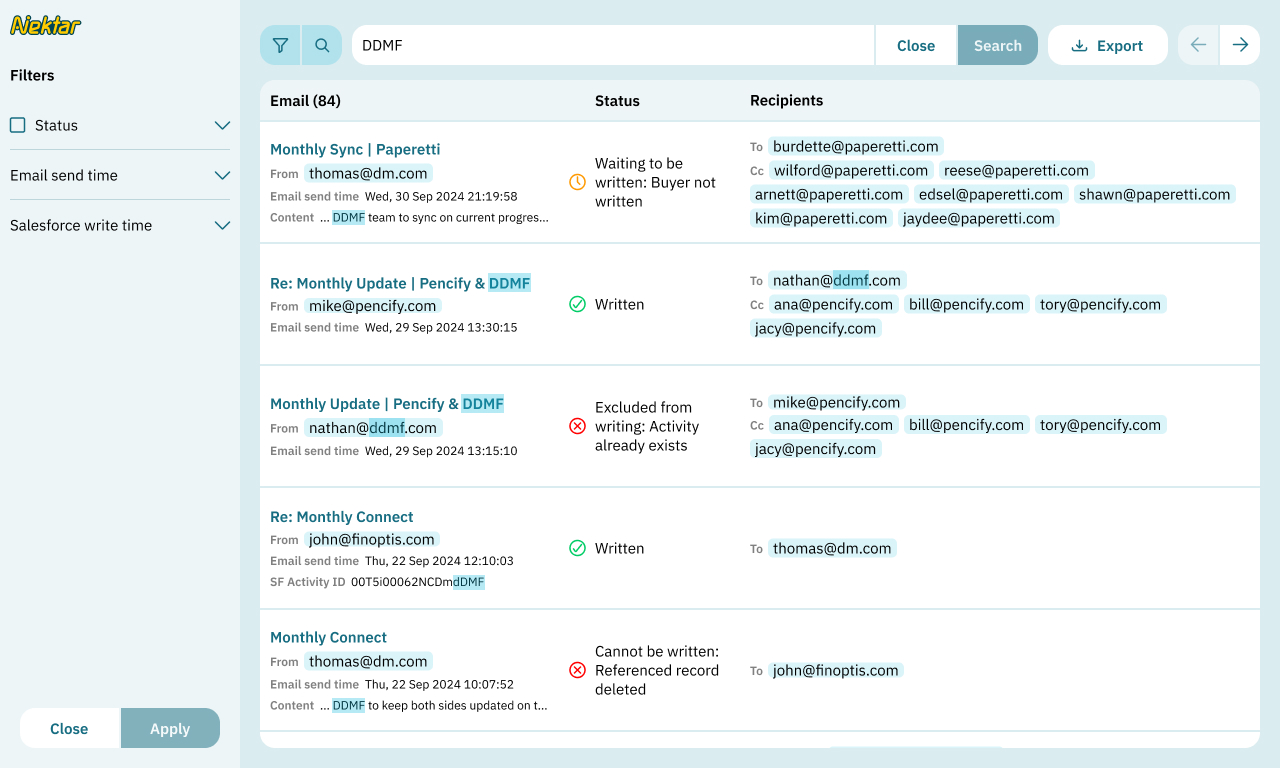Click red X icon for Monthly Connect row
The image size is (1280, 768).
pyautogui.click(x=577, y=670)
